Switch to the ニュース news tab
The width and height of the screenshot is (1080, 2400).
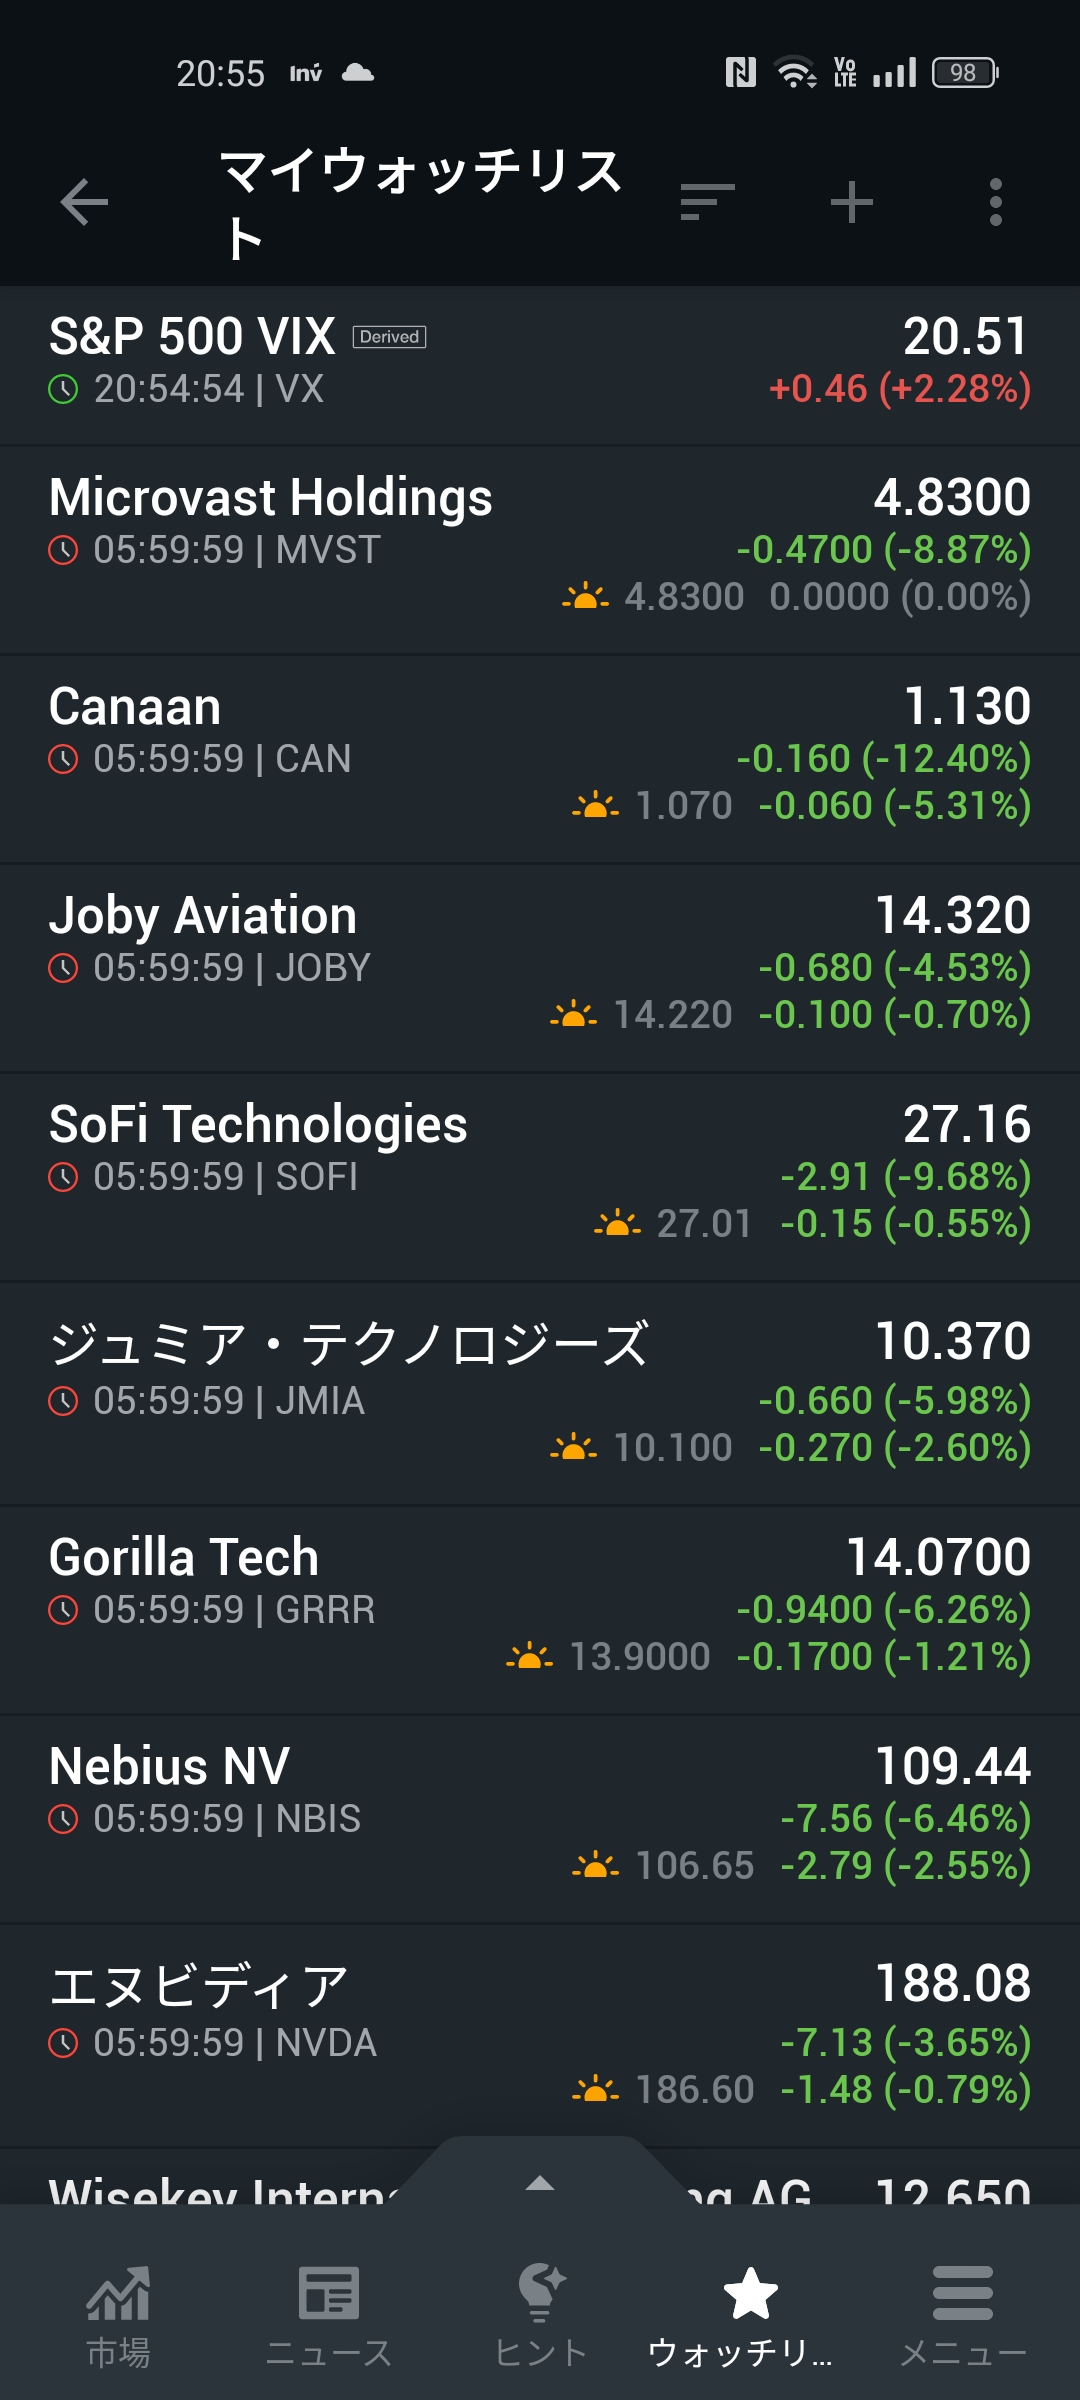(x=329, y=2313)
